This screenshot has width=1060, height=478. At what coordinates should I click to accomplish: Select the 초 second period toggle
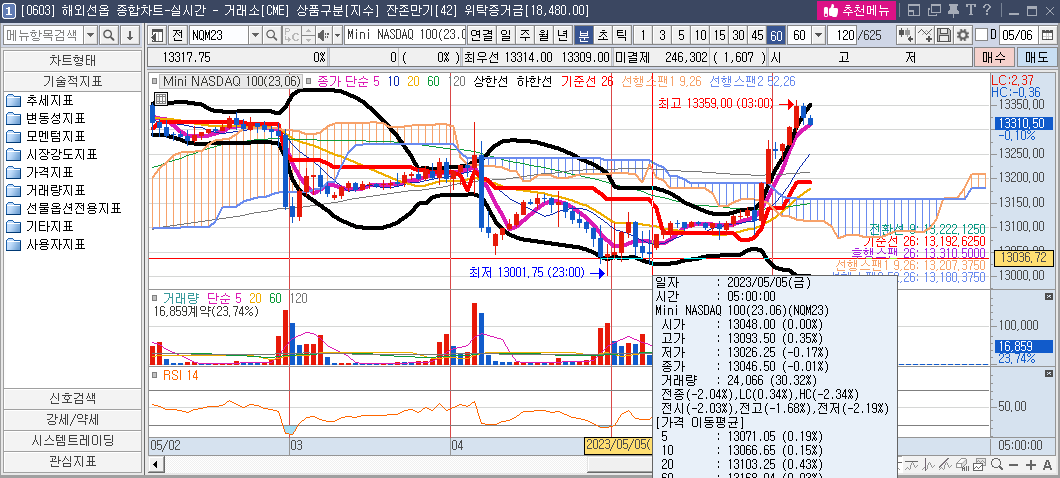pyautogui.click(x=602, y=35)
